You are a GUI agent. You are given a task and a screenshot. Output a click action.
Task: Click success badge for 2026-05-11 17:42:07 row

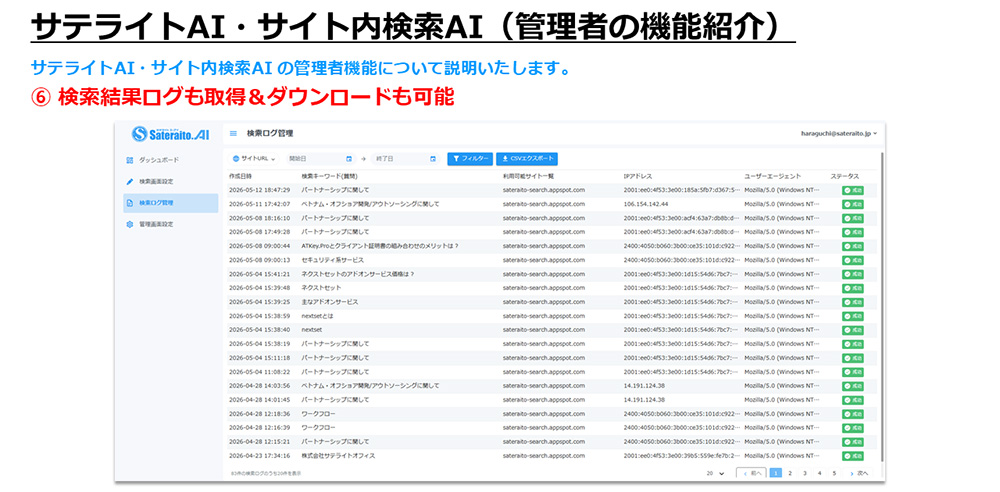tap(853, 204)
